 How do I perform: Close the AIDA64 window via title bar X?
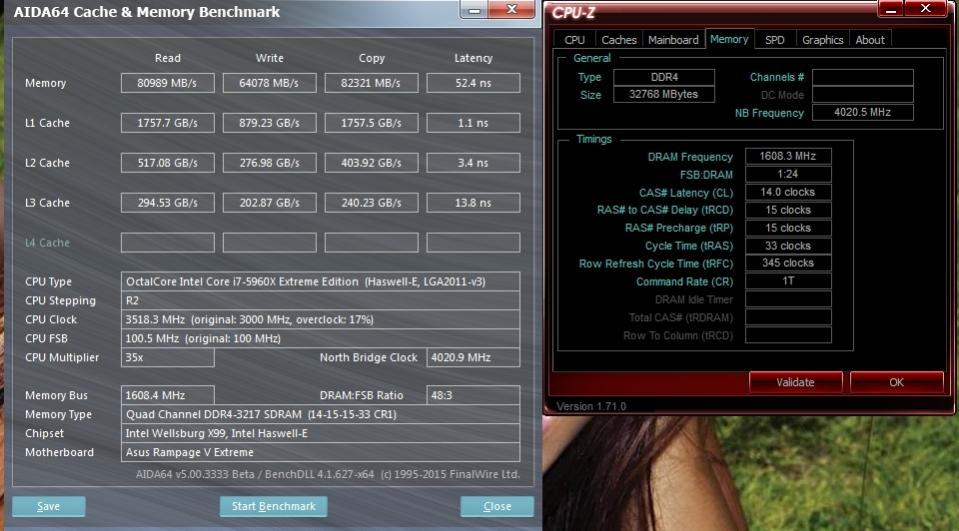coord(512,10)
